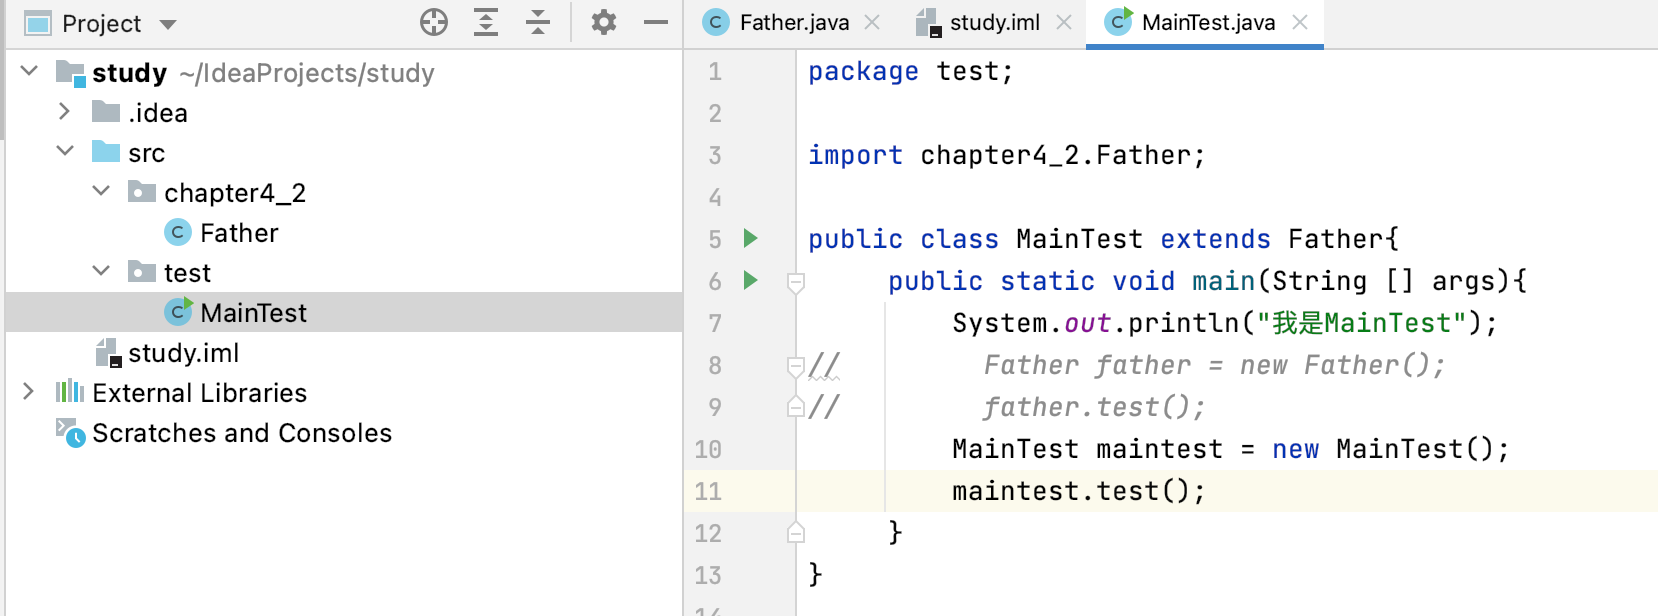
Task: Click the fold end marker at line 9
Action: click(796, 406)
